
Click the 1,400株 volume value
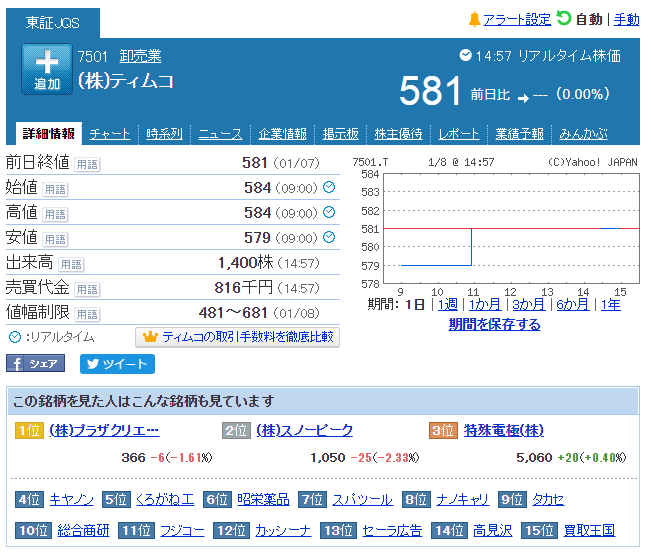click(x=246, y=262)
